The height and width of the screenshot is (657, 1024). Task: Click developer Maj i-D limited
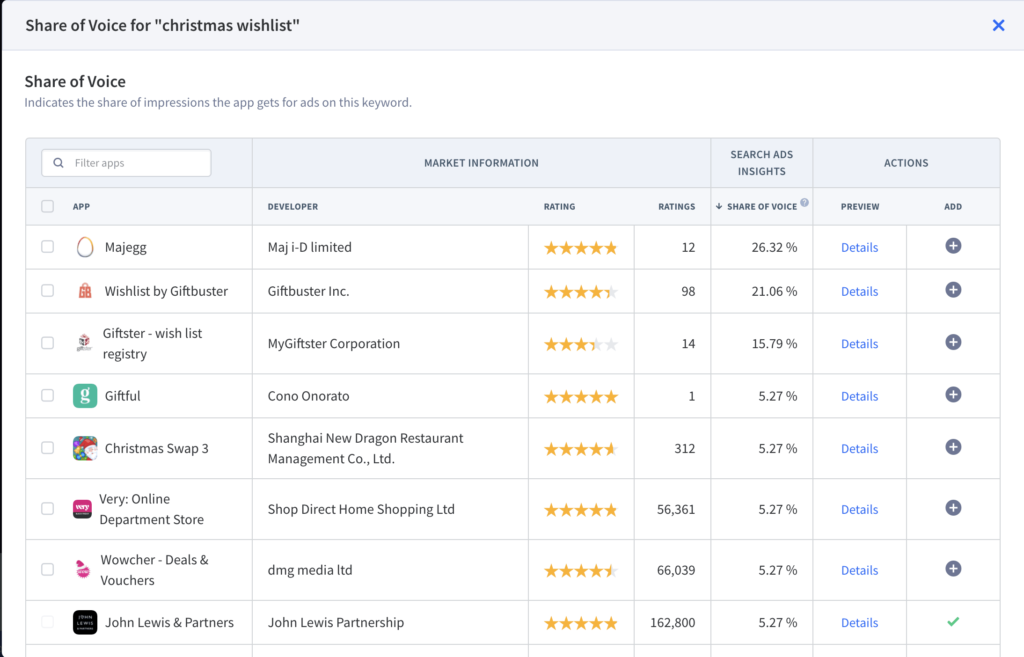(x=310, y=248)
